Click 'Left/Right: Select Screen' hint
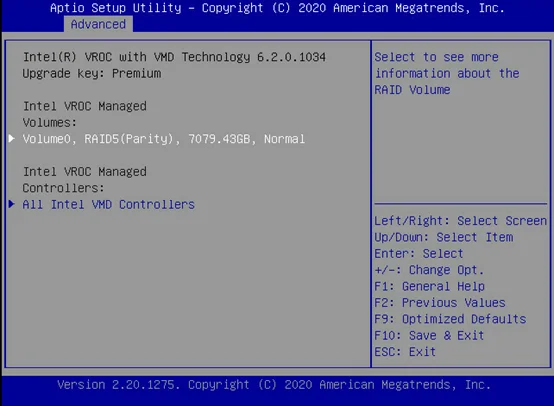554x406 pixels. pos(461,221)
